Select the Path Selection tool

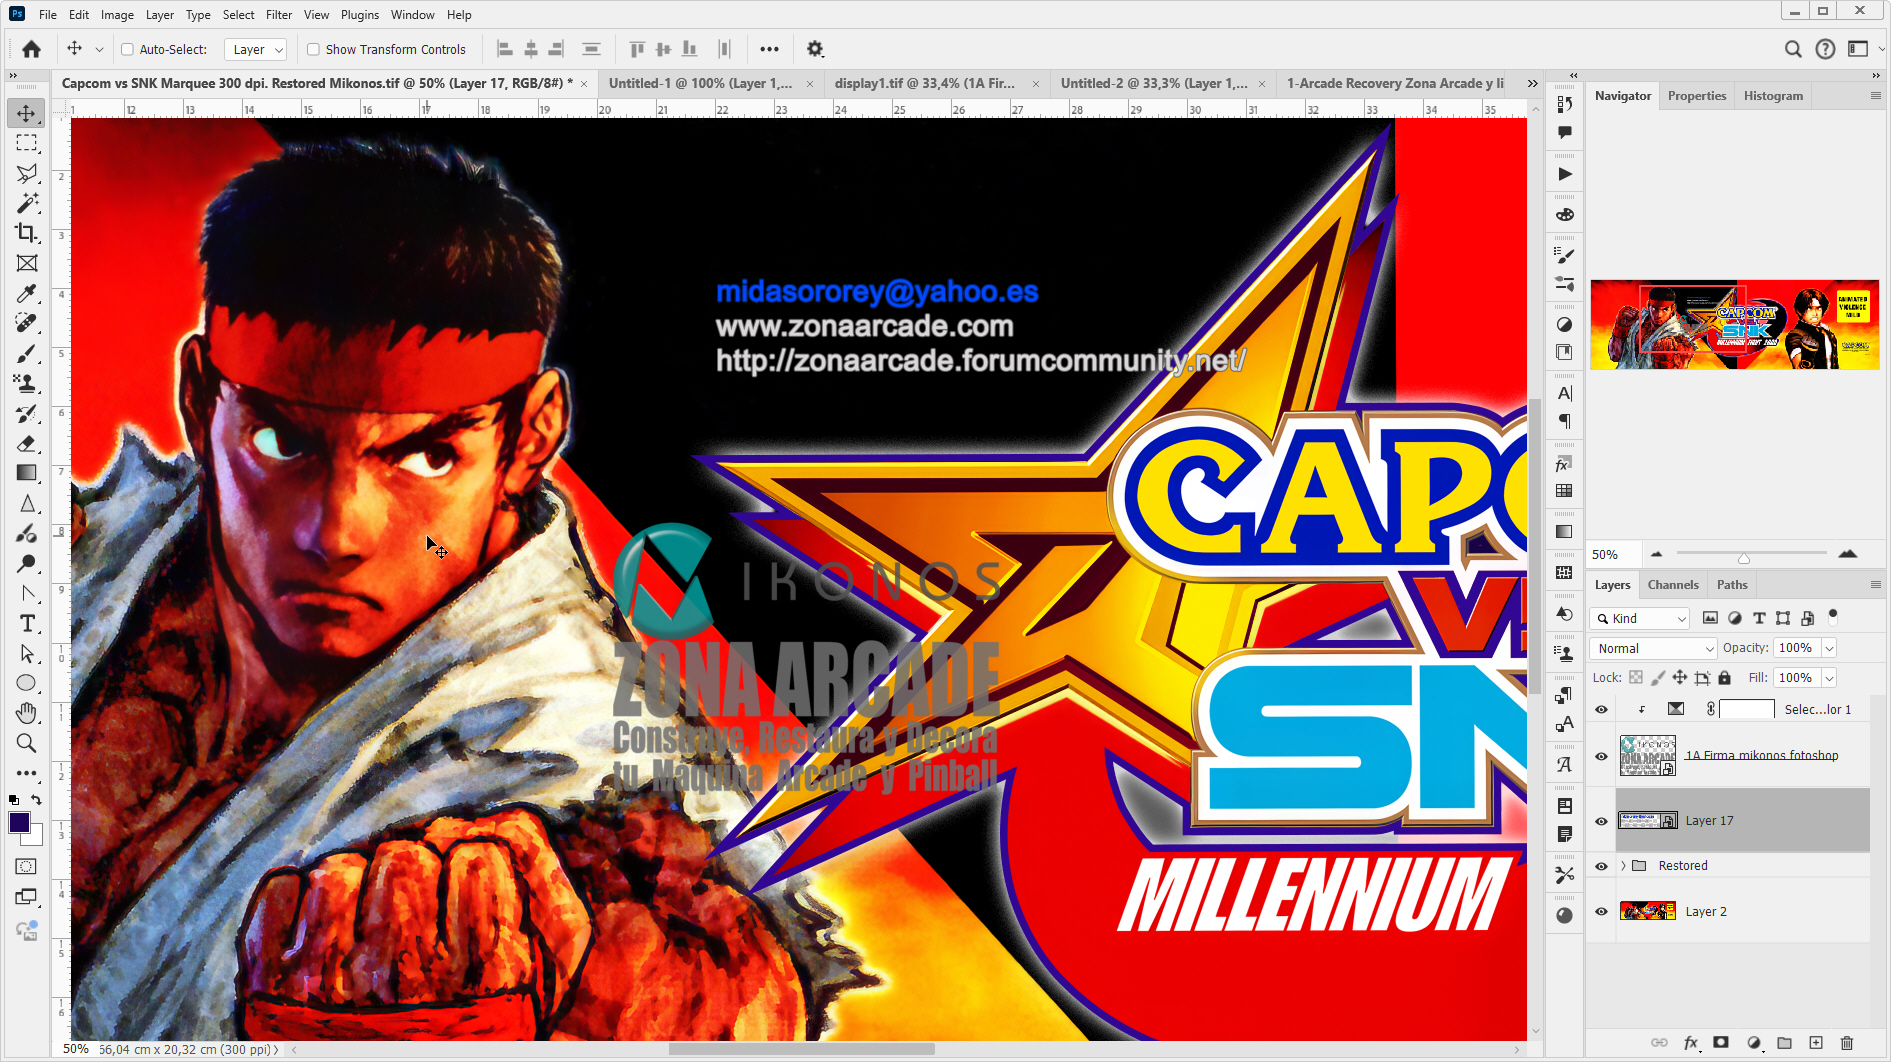pos(27,653)
